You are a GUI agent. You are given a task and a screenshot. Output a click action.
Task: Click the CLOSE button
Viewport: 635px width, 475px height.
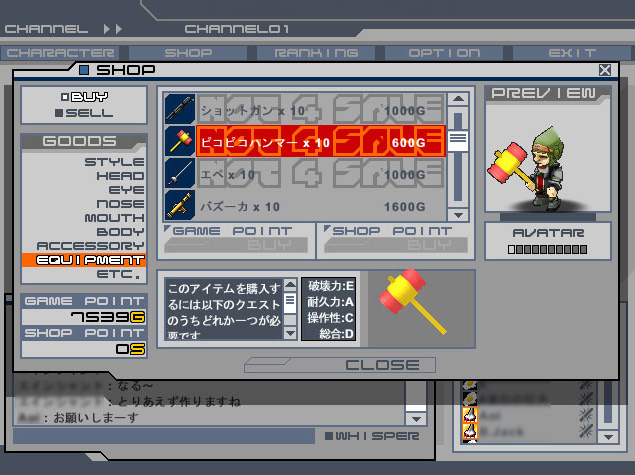340,365
